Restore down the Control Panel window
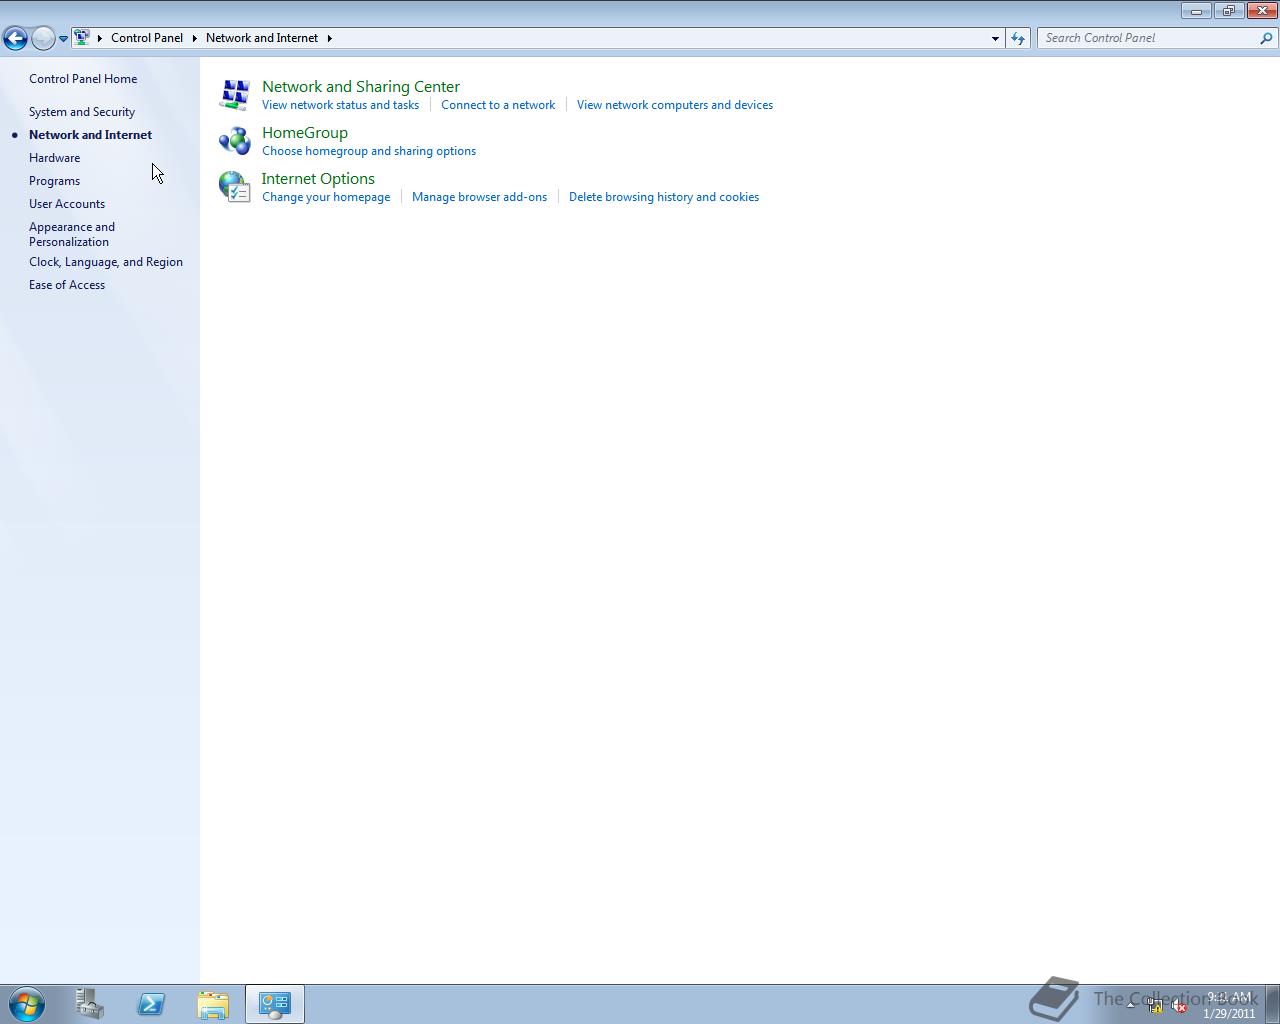The height and width of the screenshot is (1024, 1280). (x=1228, y=11)
